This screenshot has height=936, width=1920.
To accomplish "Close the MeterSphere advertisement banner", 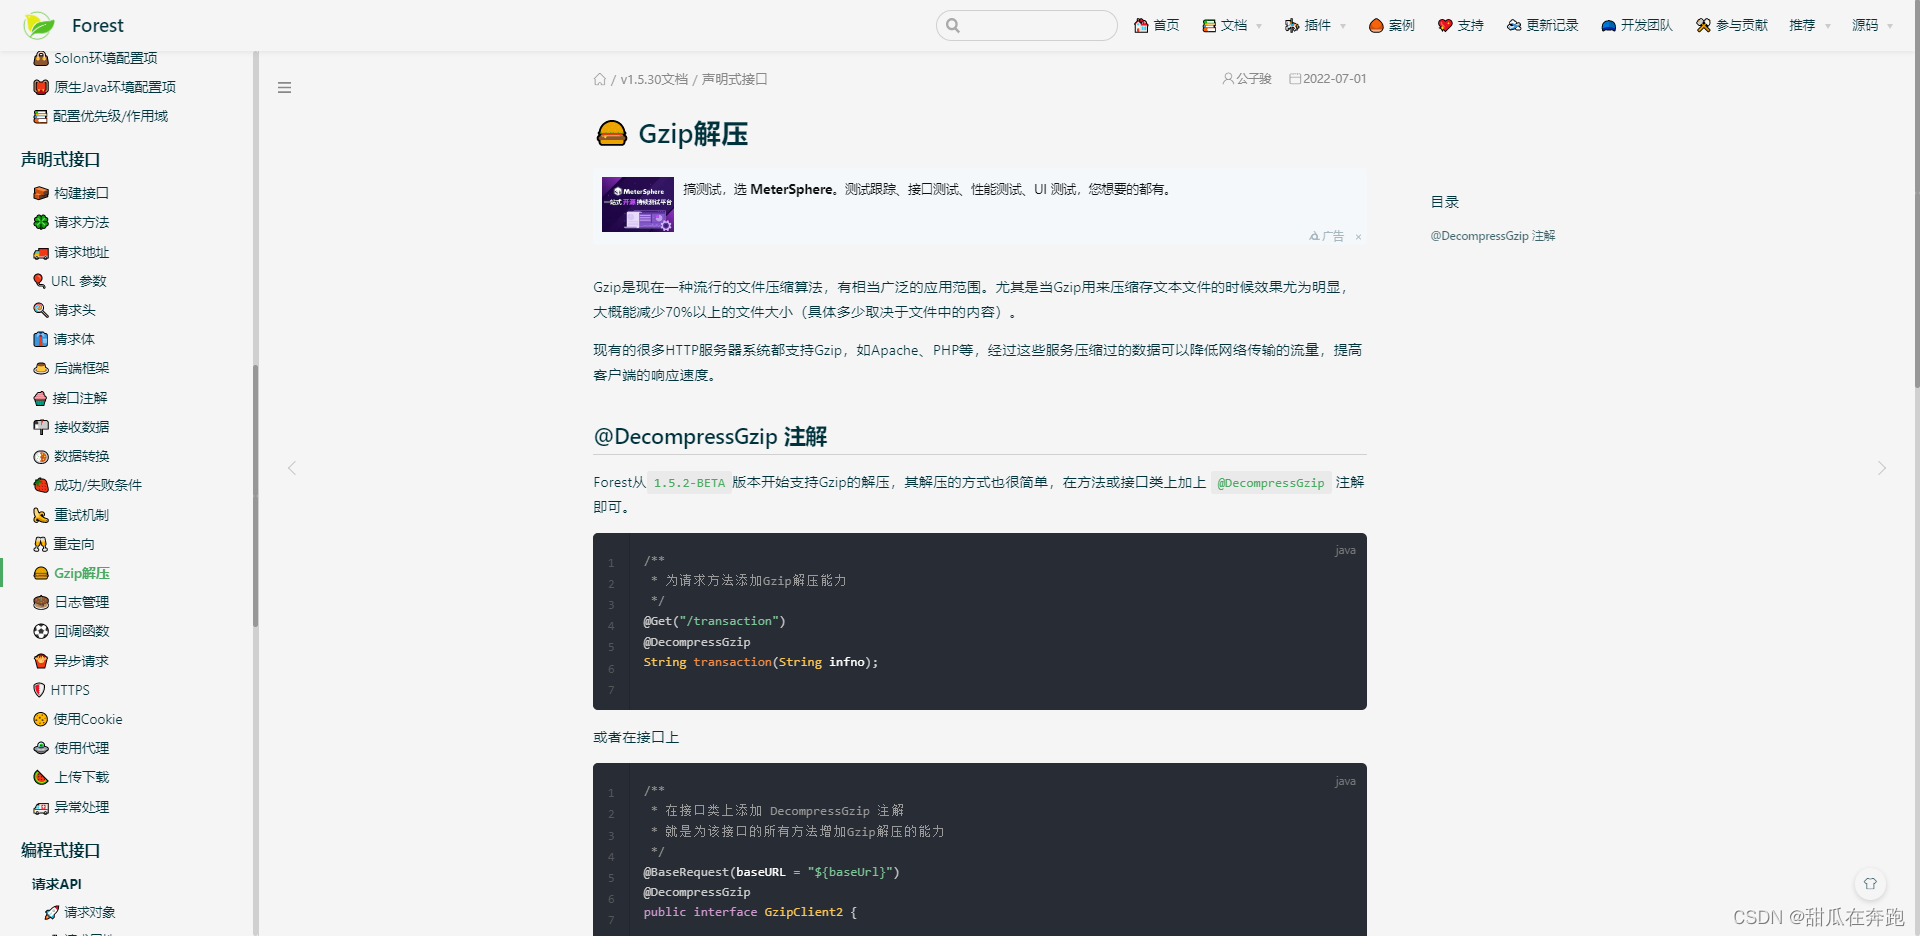I will 1358,237.
